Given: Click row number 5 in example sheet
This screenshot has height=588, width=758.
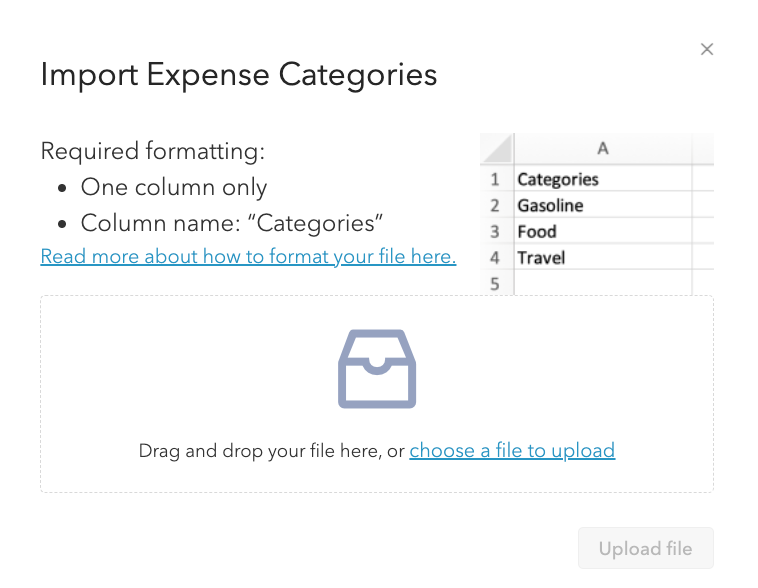Looking at the screenshot, I should click(x=495, y=283).
